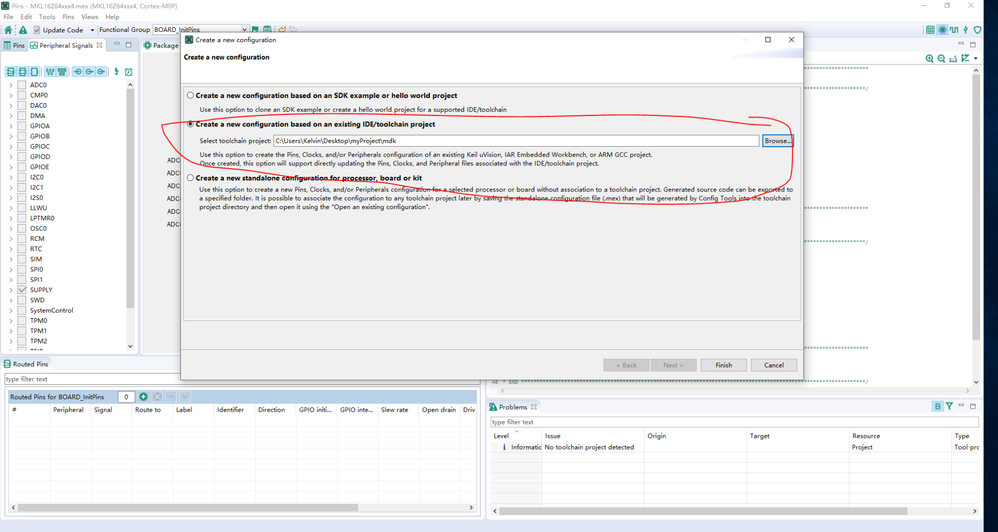Switch to the Pins tab
Viewport: 998px width, 532px height.
[14, 45]
